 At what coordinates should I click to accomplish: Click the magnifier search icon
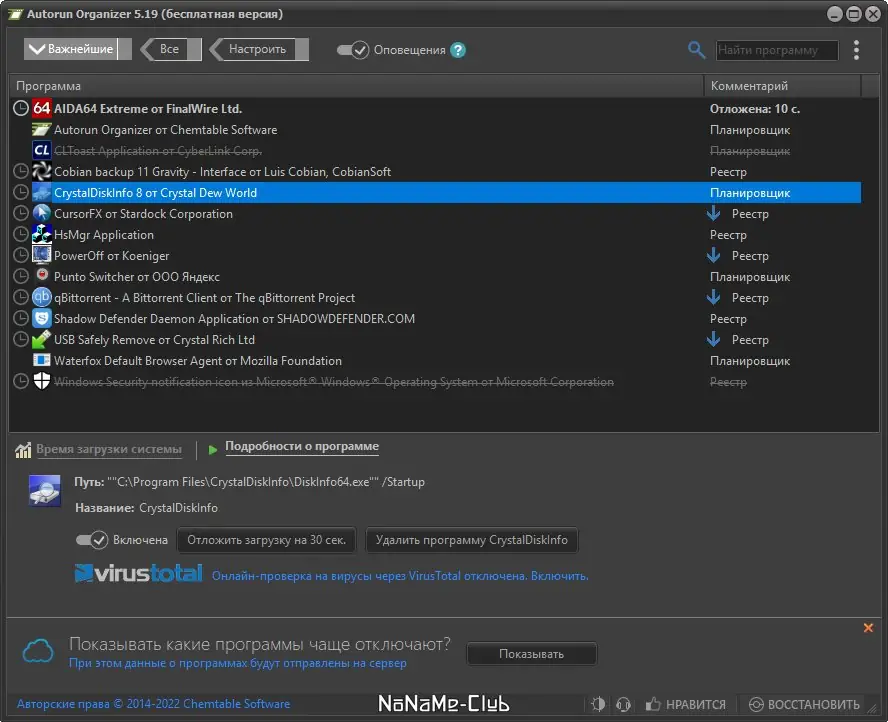point(697,50)
